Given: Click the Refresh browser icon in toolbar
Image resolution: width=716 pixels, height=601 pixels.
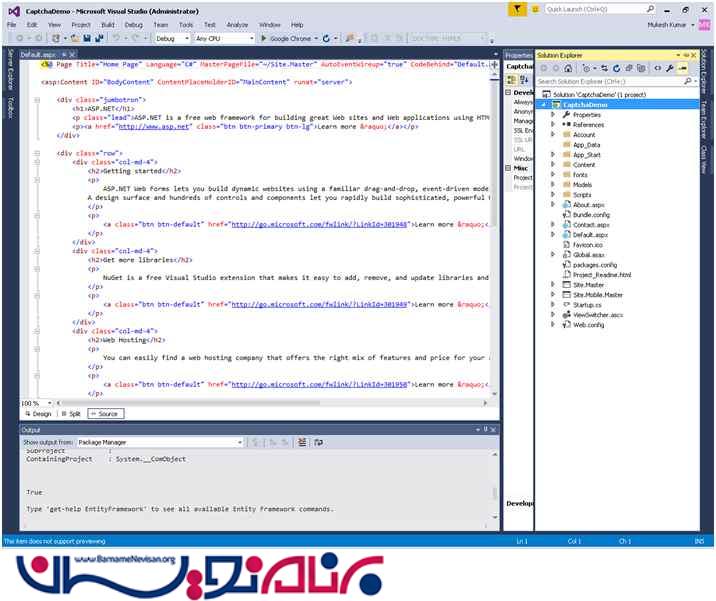Looking at the screenshot, I should click(x=326, y=38).
